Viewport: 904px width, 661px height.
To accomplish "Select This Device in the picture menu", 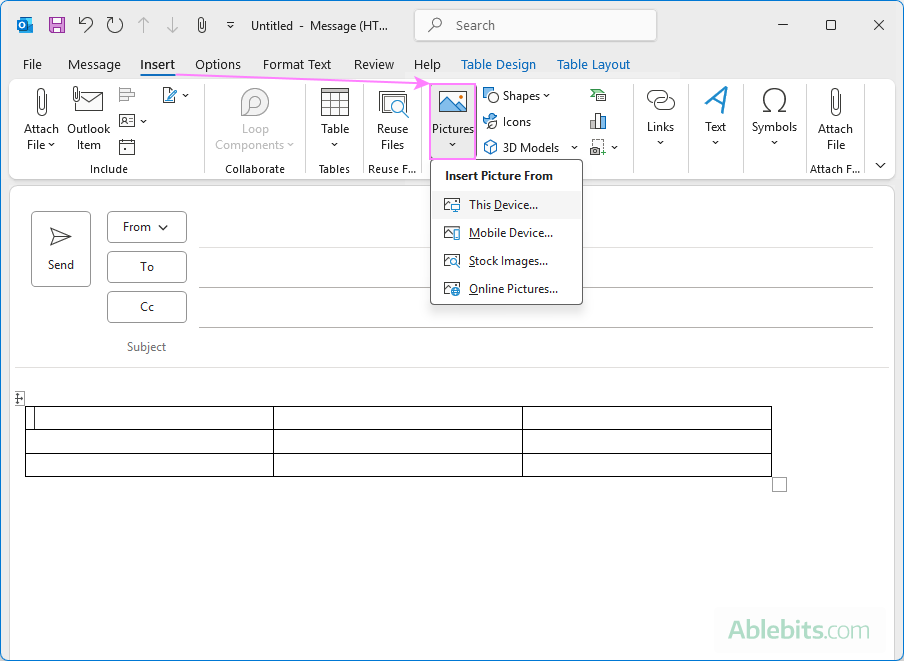I will [x=502, y=204].
